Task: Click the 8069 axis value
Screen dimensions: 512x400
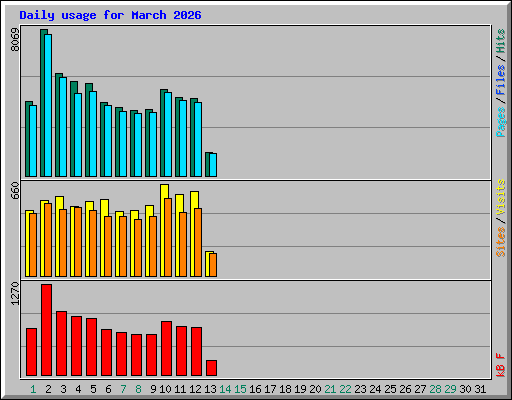Action: point(15,40)
